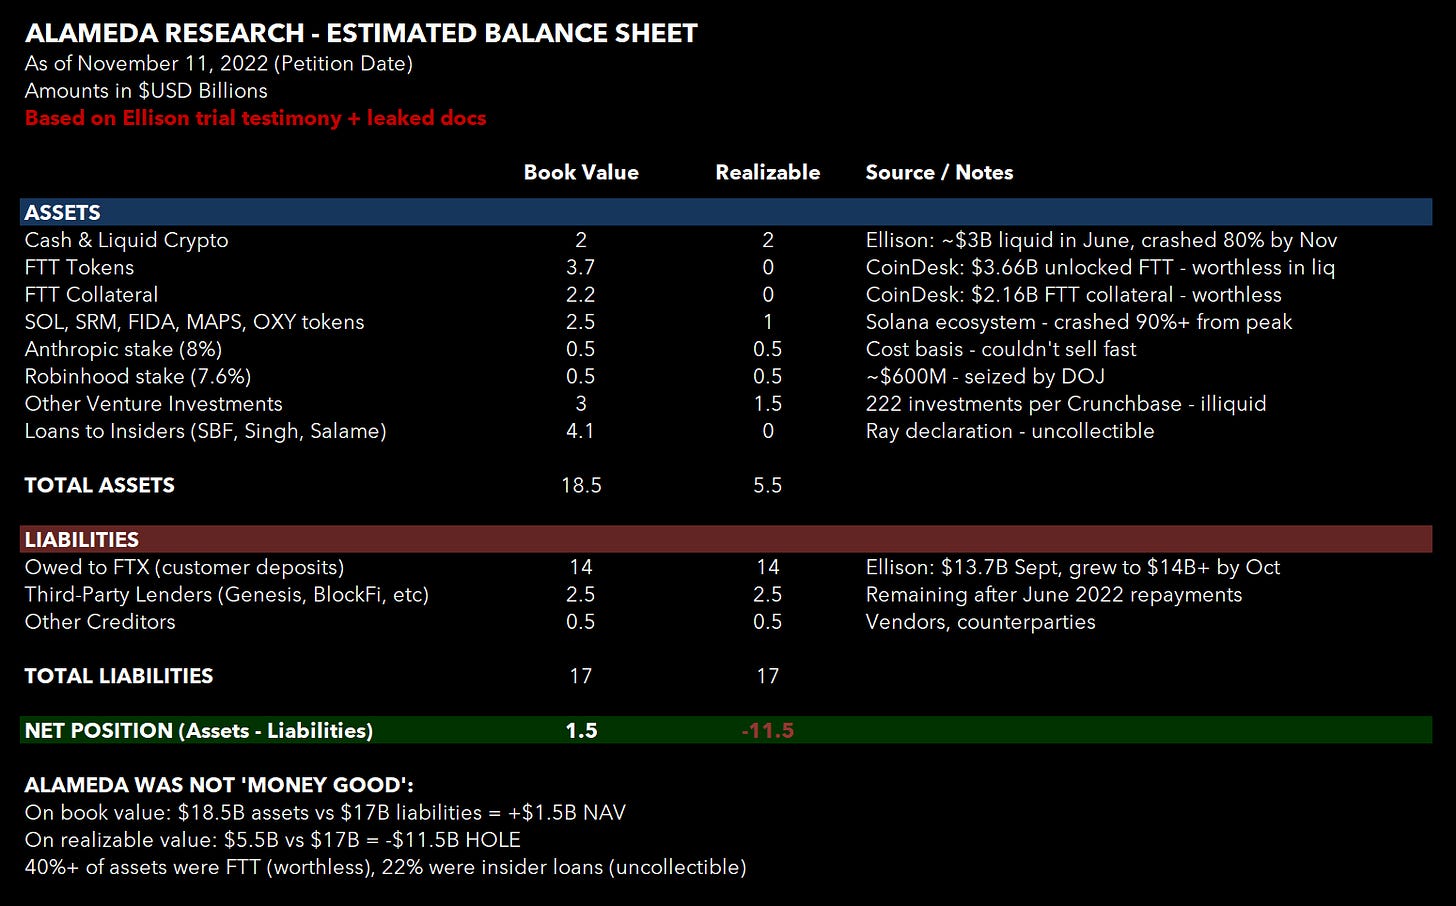Click the book value 4.1 for Loans to Insiders
The height and width of the screenshot is (906, 1456).
(x=581, y=431)
